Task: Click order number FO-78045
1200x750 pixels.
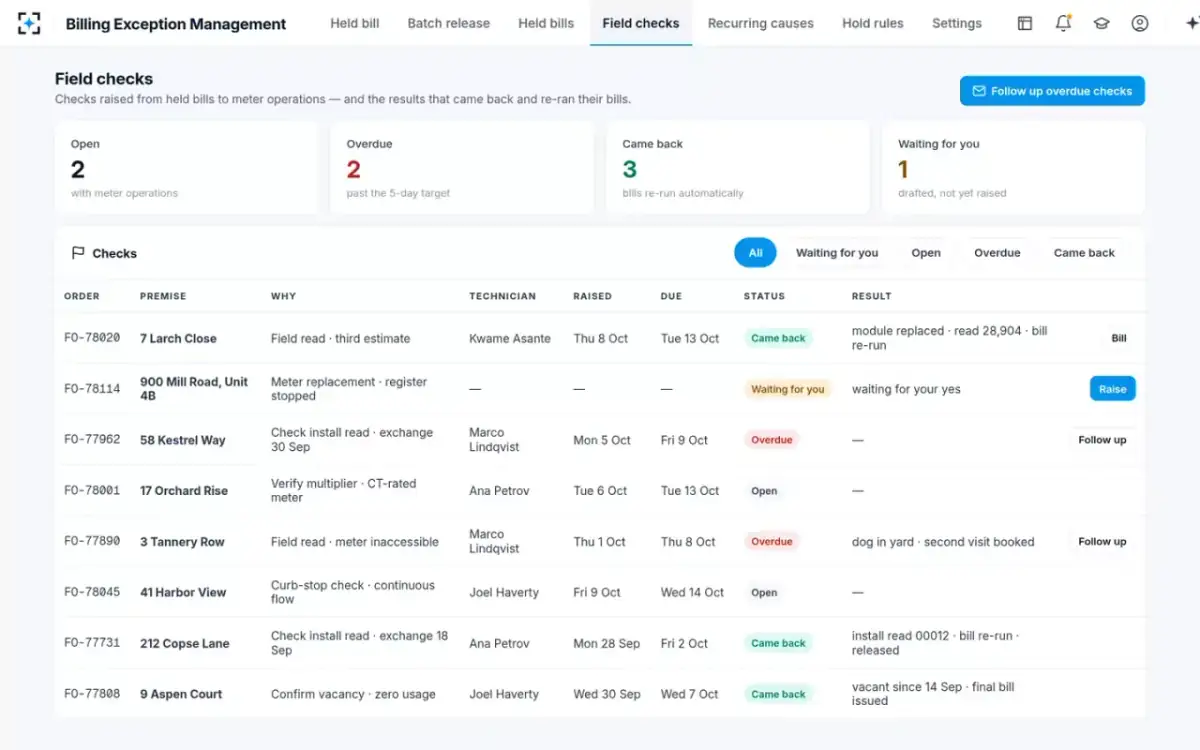Action: click(x=92, y=592)
